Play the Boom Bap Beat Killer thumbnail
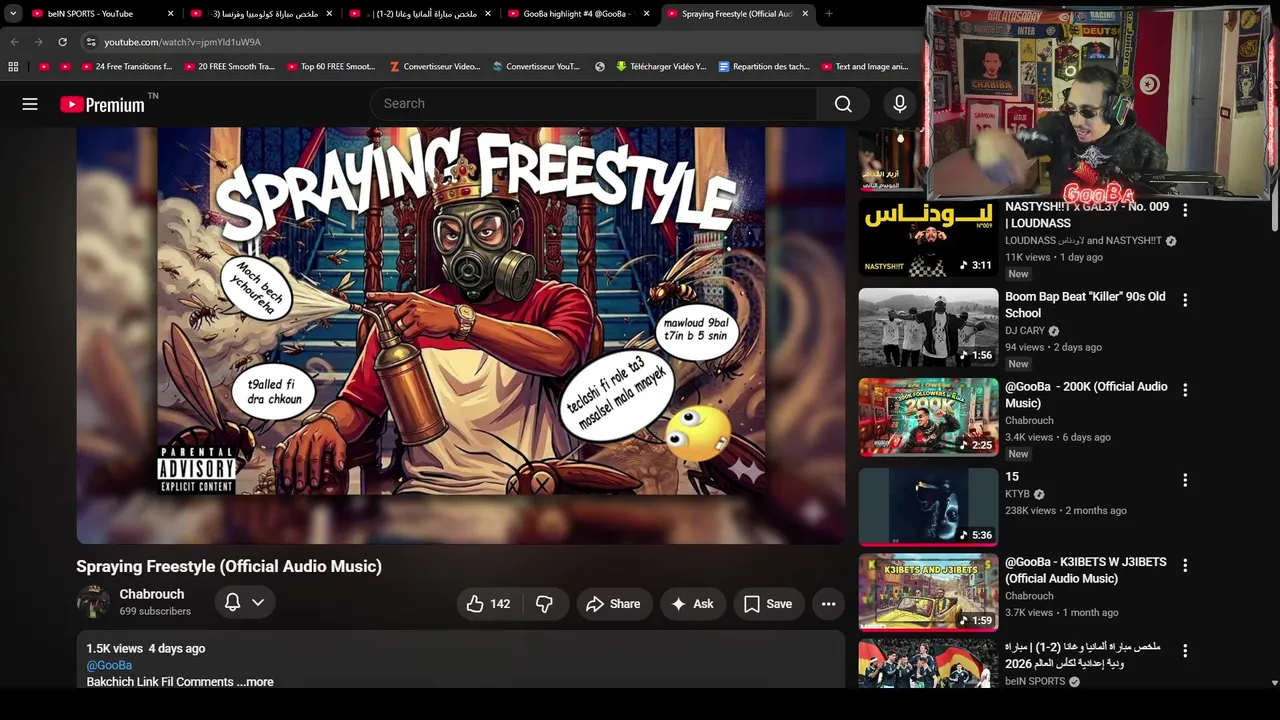The height and width of the screenshot is (720, 1280). [928, 327]
